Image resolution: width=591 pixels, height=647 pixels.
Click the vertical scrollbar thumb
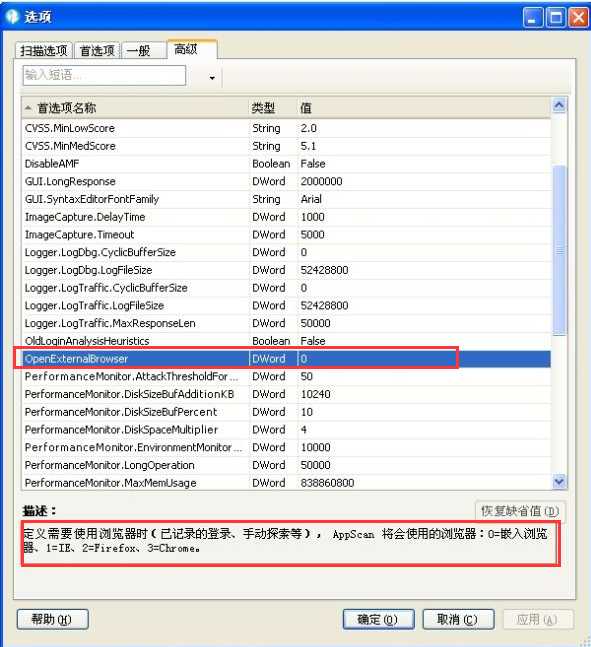[559, 250]
